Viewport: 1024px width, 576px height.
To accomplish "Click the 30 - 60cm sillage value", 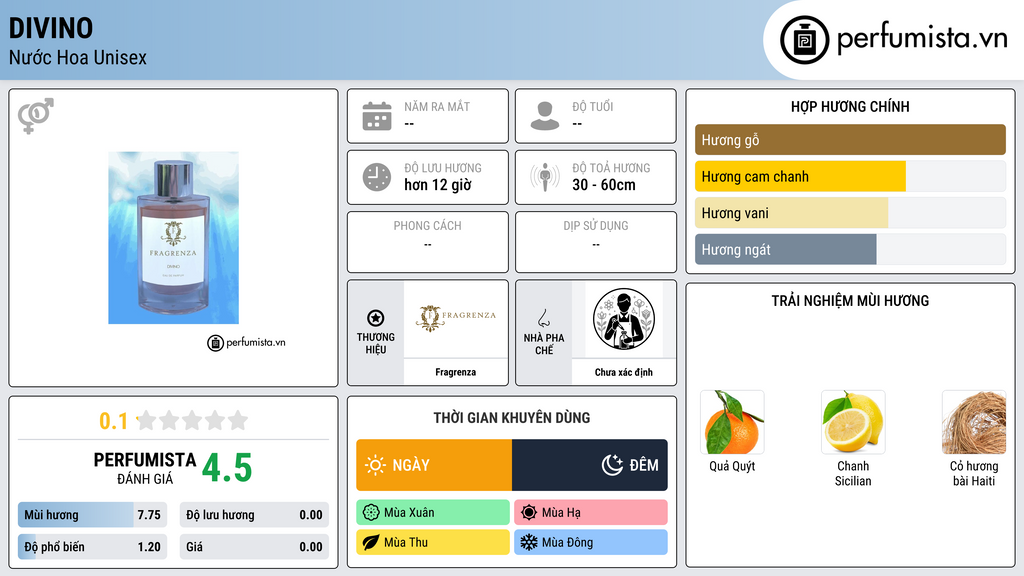I will (x=604, y=185).
